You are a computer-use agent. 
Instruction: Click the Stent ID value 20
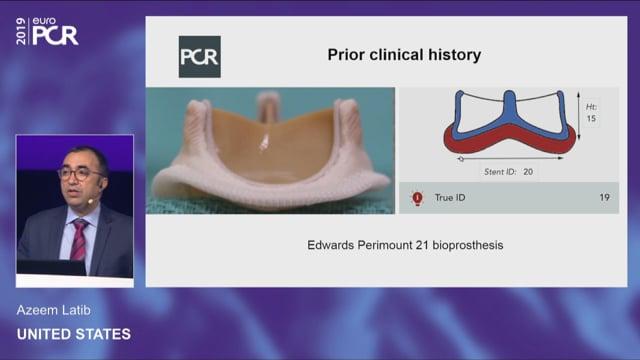(x=528, y=172)
